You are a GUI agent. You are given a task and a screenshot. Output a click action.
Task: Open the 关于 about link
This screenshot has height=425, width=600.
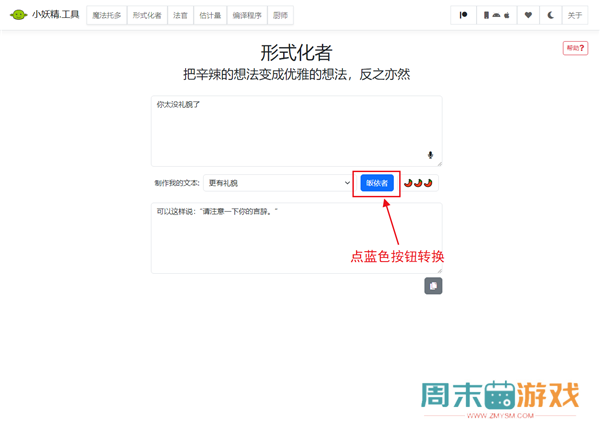coord(575,15)
